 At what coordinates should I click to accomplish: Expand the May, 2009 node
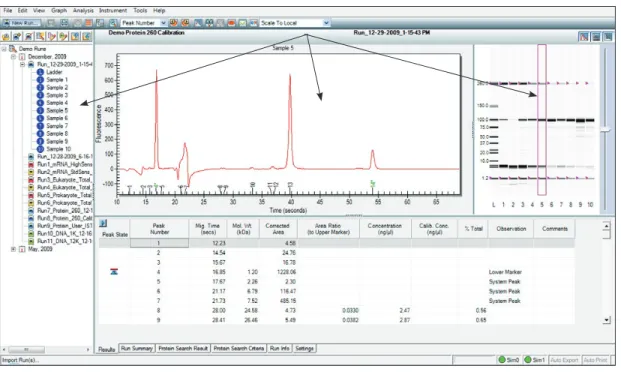(13, 249)
